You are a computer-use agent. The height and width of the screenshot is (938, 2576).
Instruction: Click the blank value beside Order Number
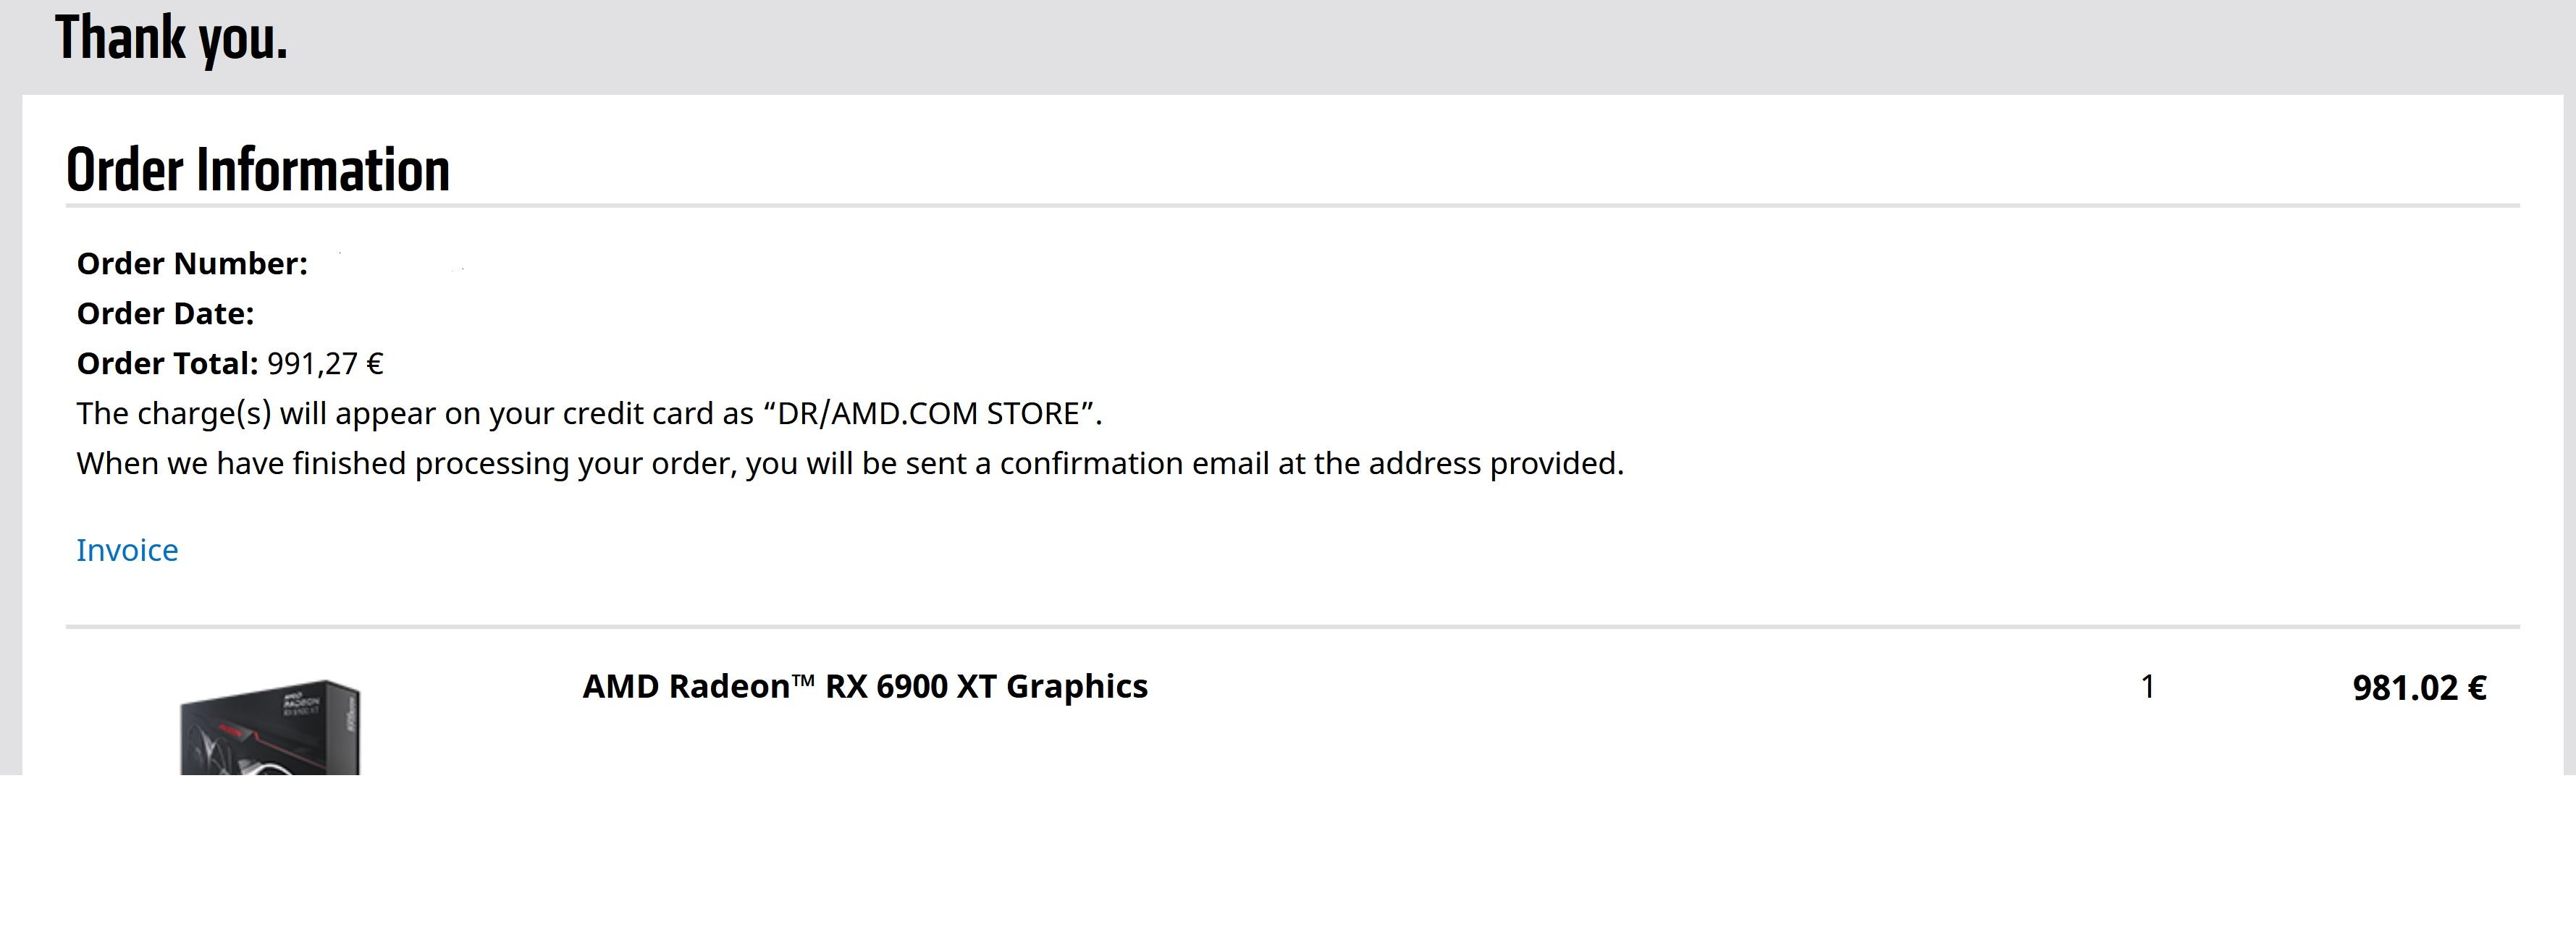coord(400,264)
